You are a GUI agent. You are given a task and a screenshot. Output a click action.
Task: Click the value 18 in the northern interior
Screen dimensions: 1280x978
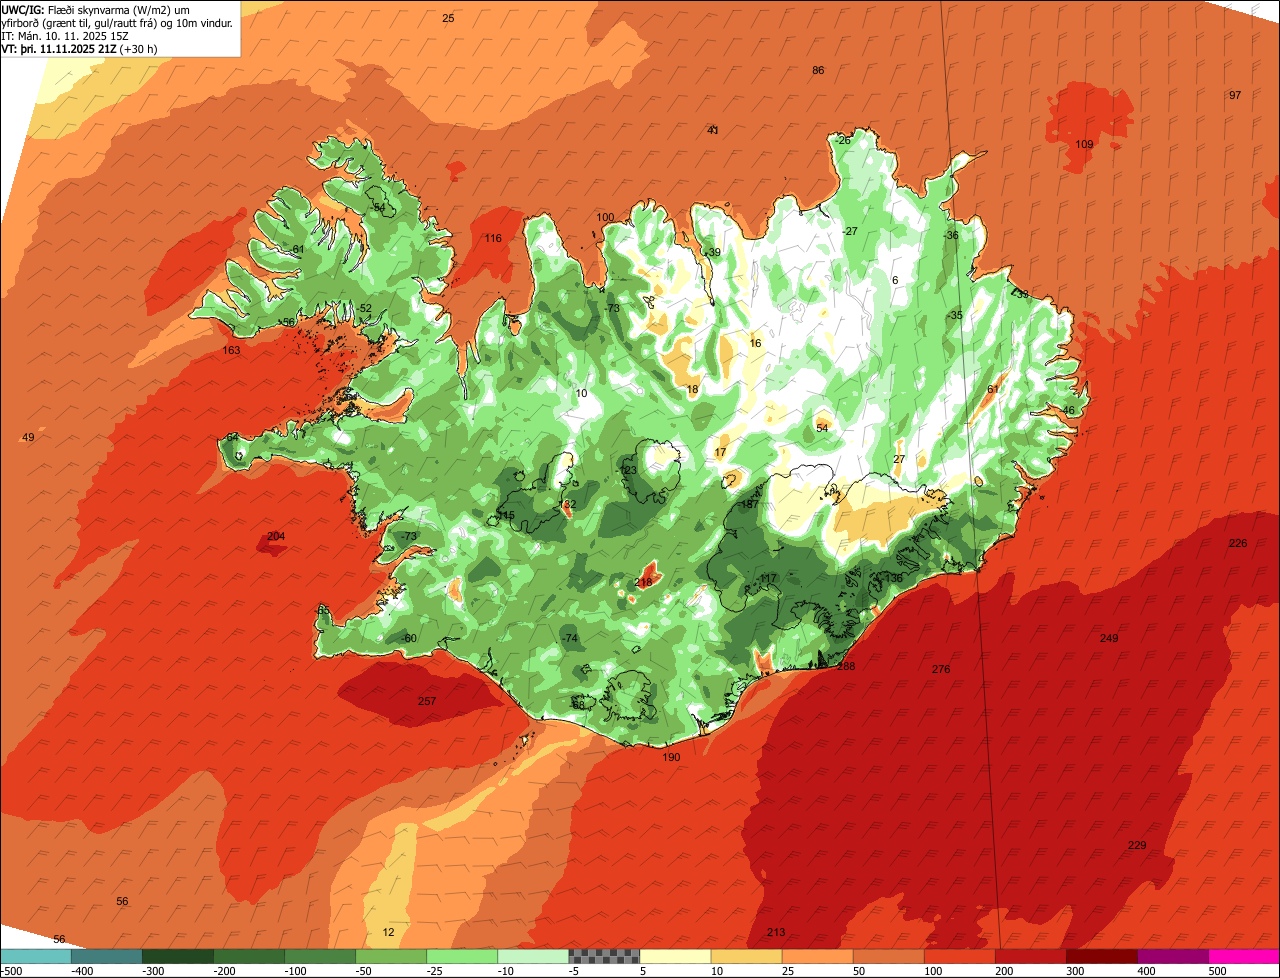692,389
